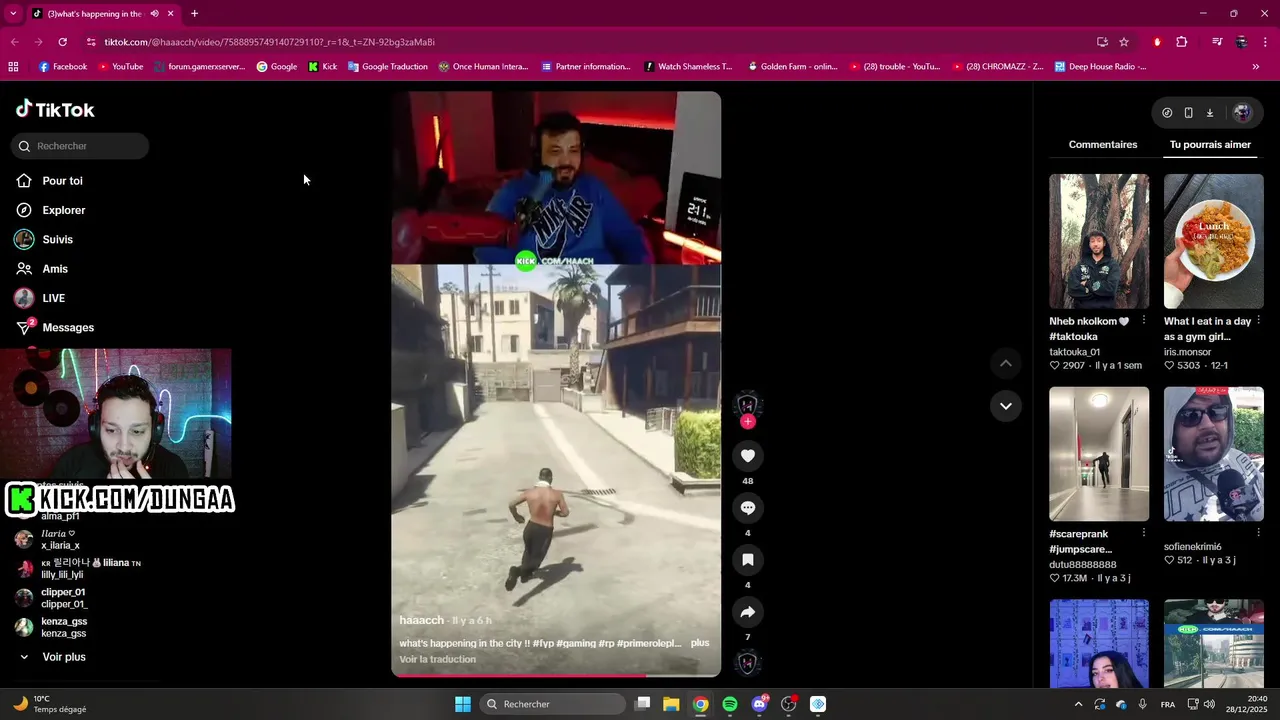Screen dimensions: 1280x720
Task: Go to next video with down arrow
Action: pyautogui.click(x=1006, y=406)
